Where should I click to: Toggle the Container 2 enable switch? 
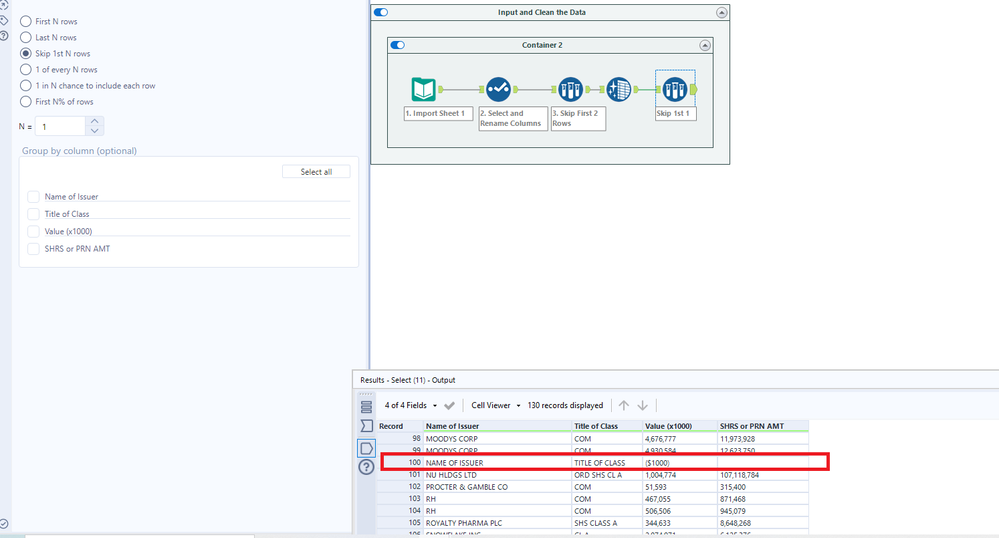[398, 45]
